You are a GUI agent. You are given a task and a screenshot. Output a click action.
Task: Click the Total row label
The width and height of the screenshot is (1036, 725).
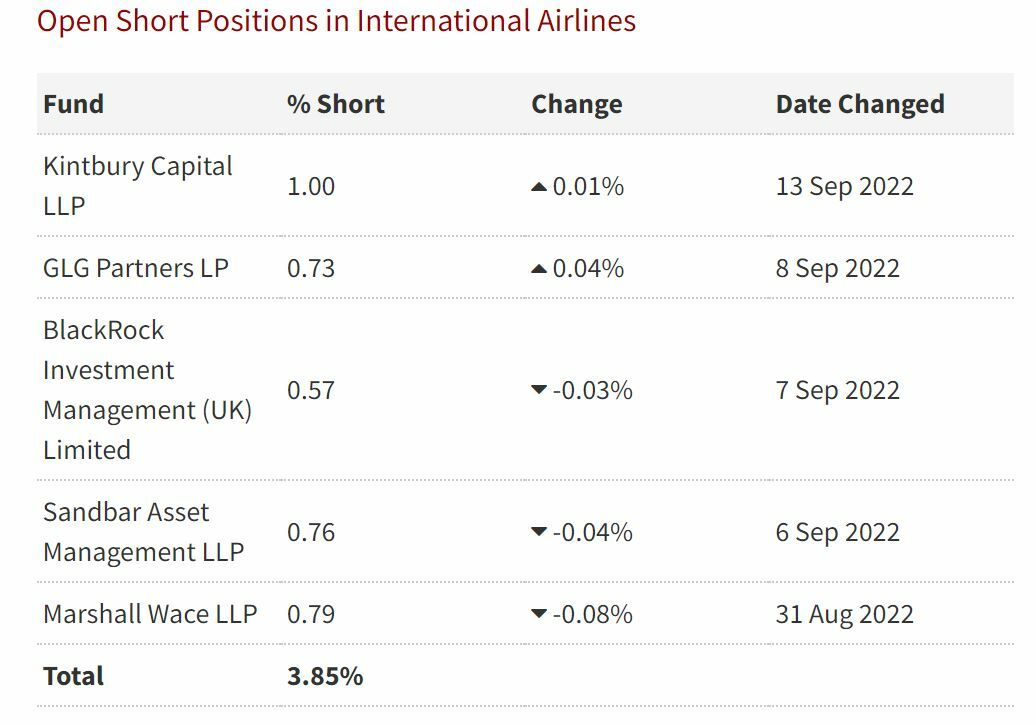pos(73,676)
